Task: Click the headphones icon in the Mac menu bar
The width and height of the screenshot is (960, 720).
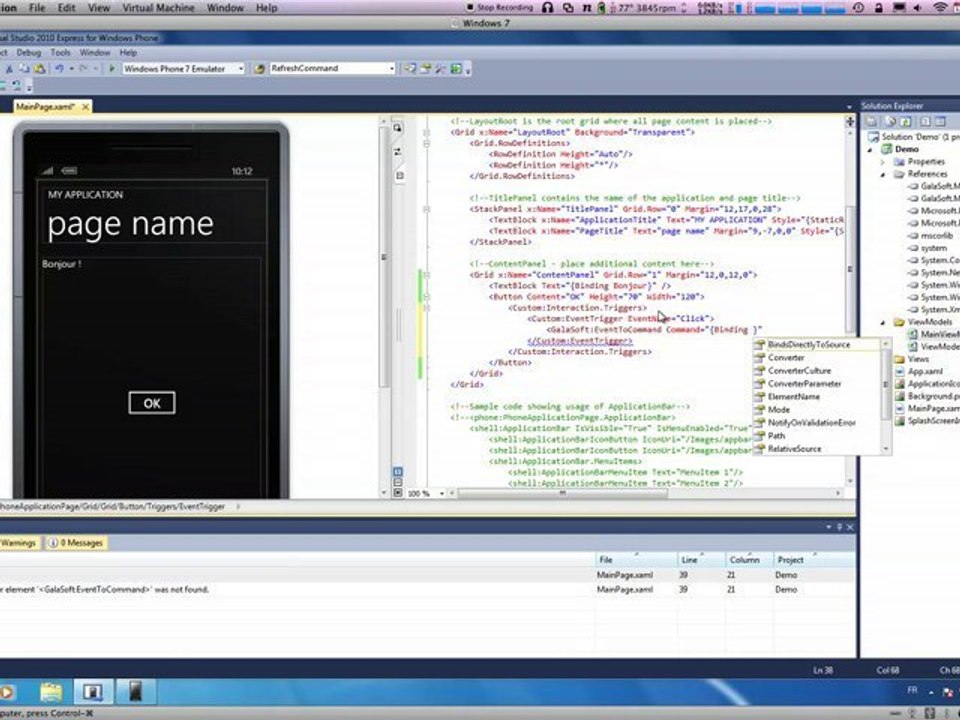Action: 548,7
